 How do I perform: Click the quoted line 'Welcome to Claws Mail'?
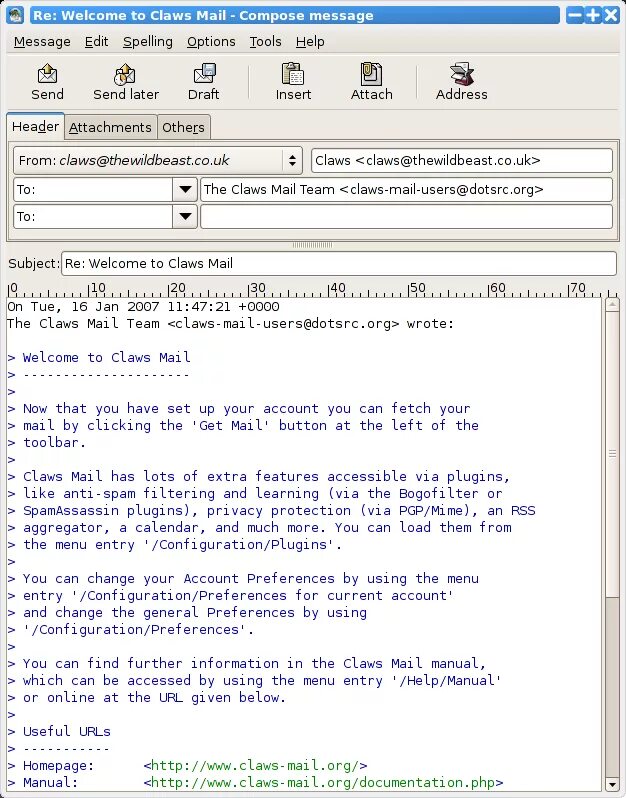click(106, 357)
